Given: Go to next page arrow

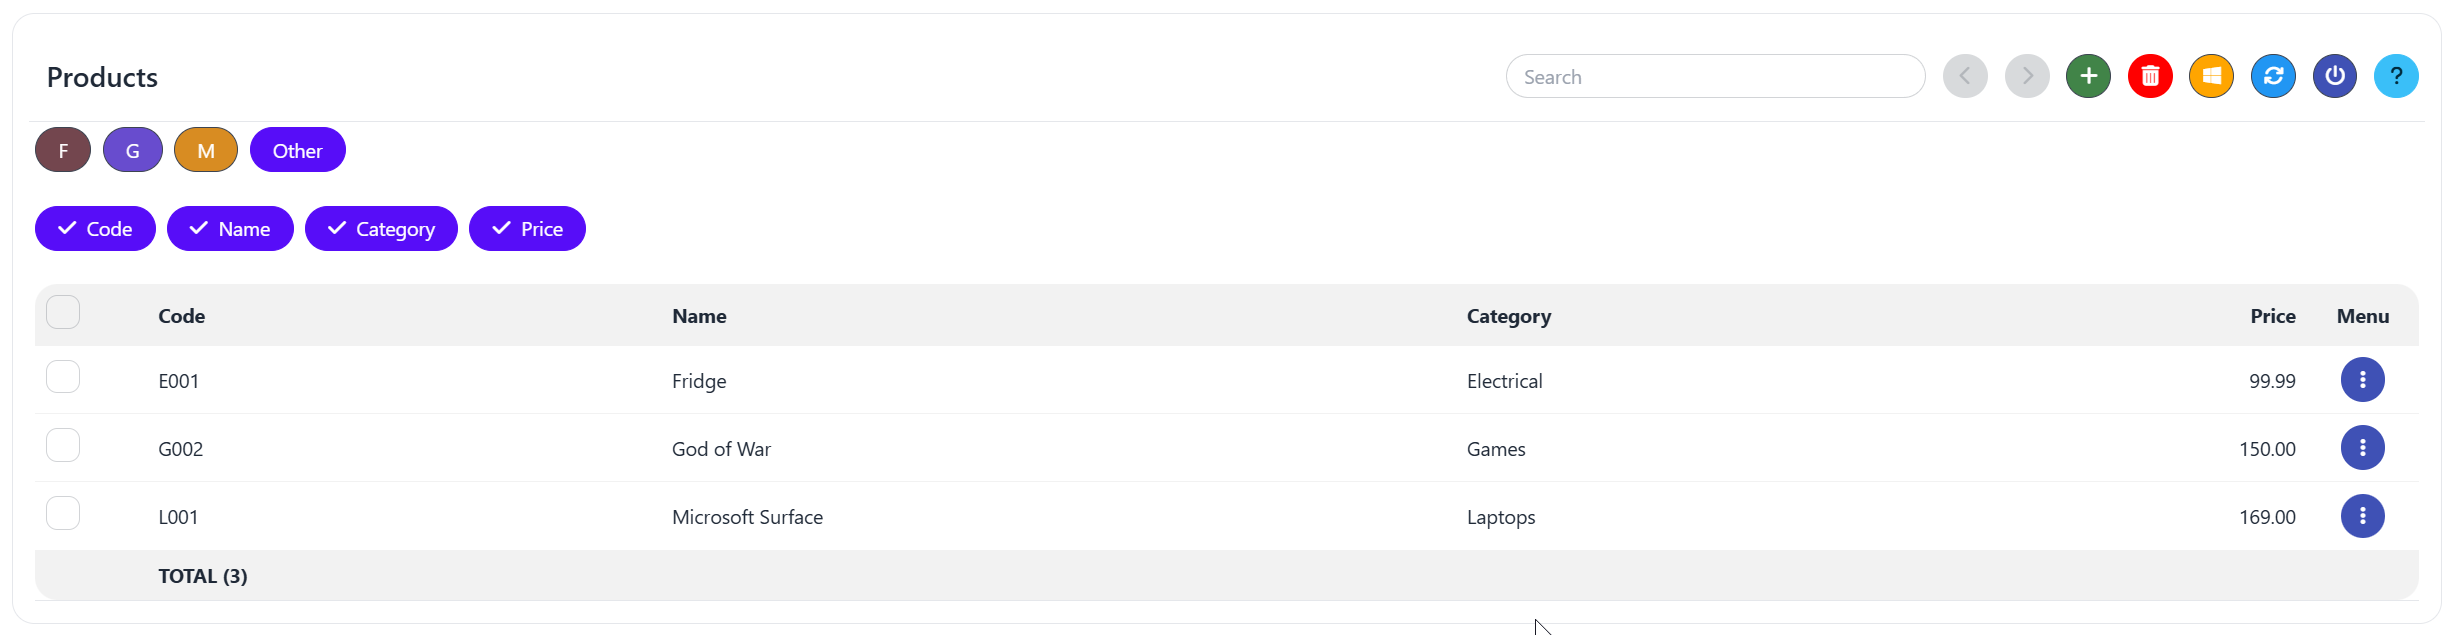Looking at the screenshot, I should pyautogui.click(x=2027, y=76).
